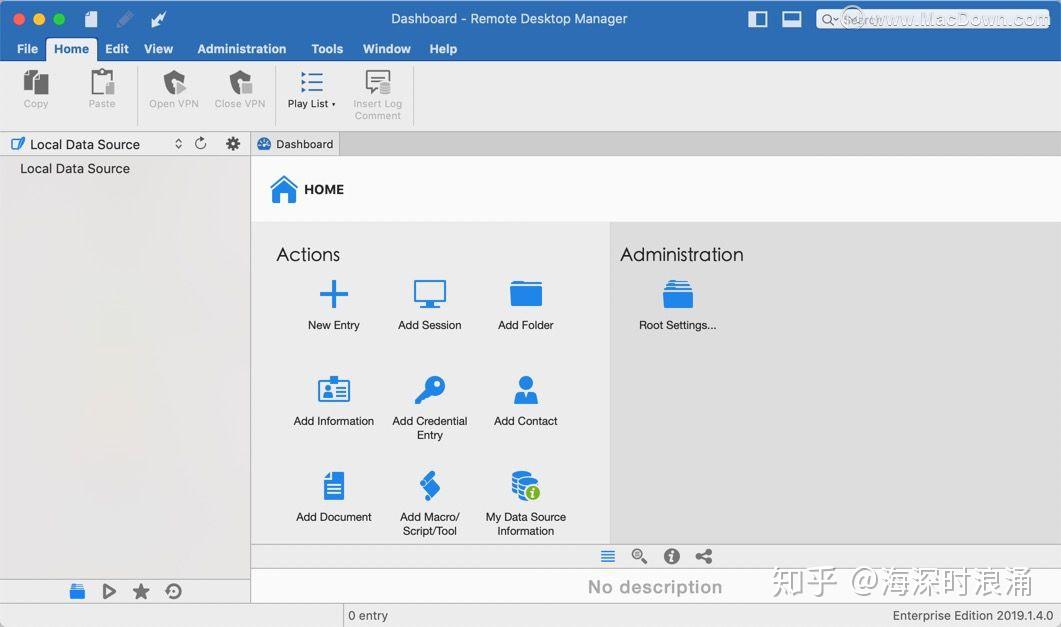The width and height of the screenshot is (1061, 627).
Task: Switch to the Administration menu
Action: point(241,48)
